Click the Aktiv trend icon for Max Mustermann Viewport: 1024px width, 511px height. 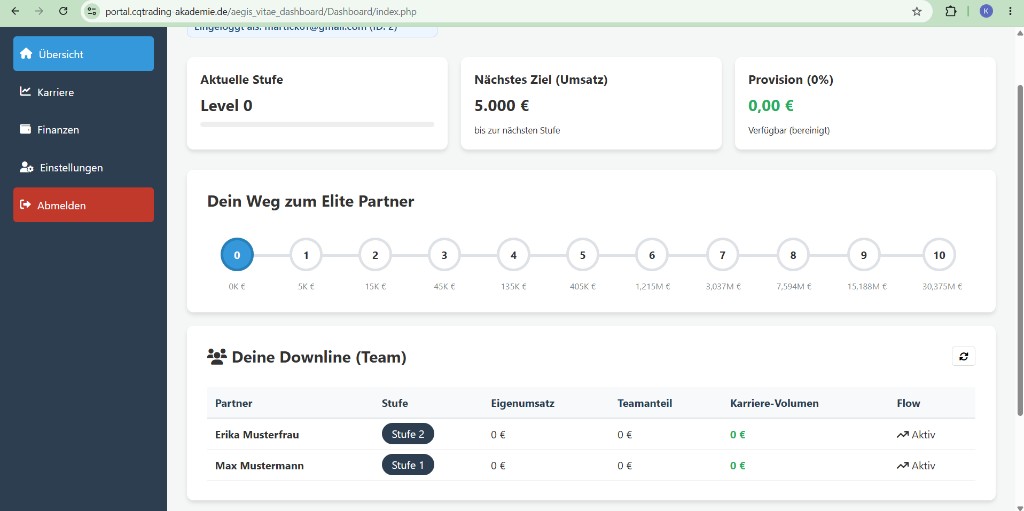point(903,466)
